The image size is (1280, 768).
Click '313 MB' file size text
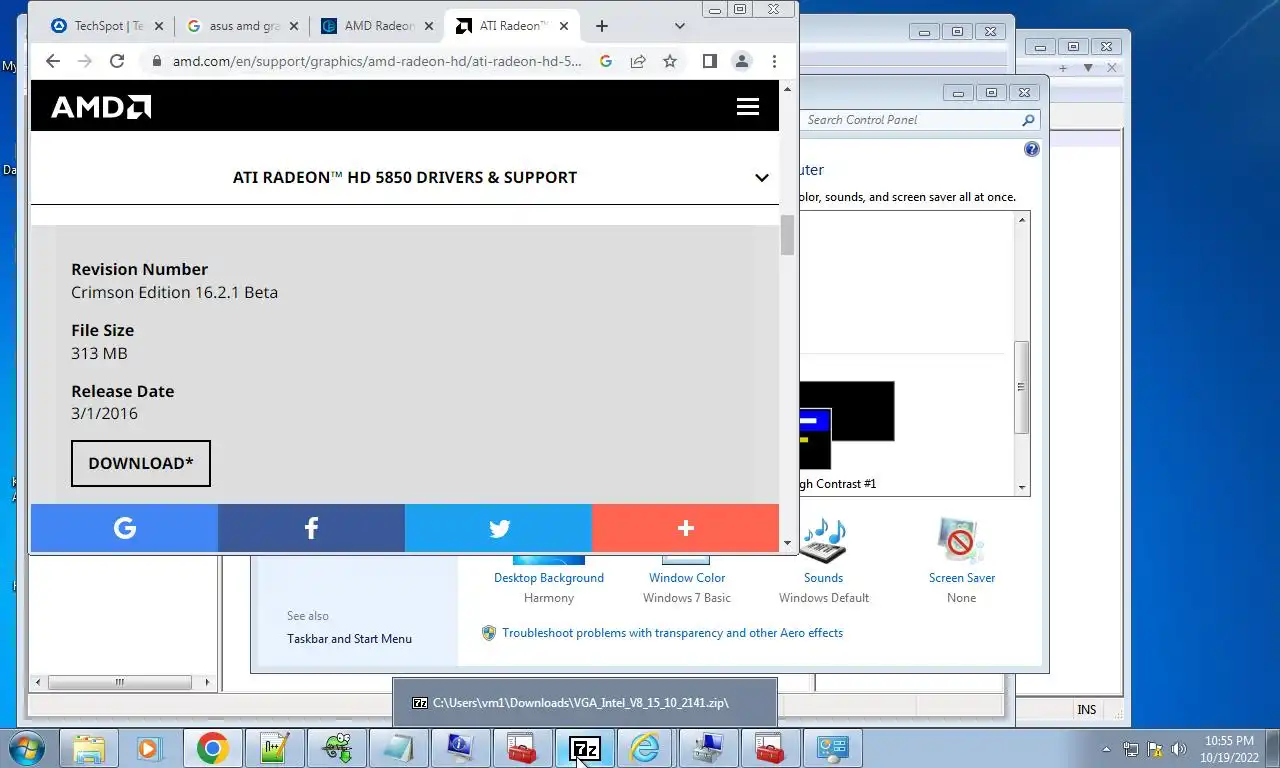[99, 353]
